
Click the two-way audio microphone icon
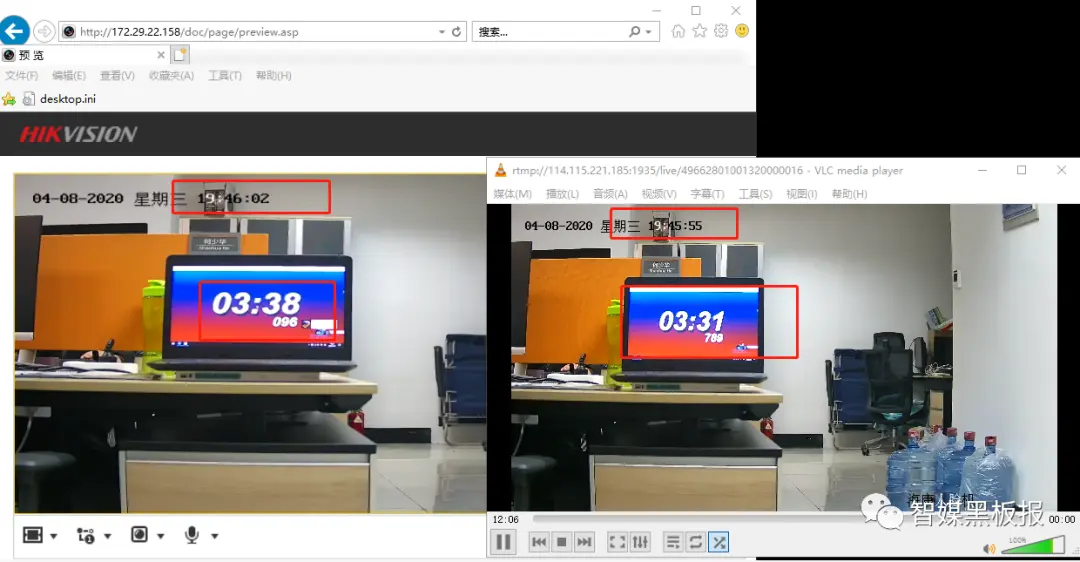pyautogui.click(x=192, y=535)
